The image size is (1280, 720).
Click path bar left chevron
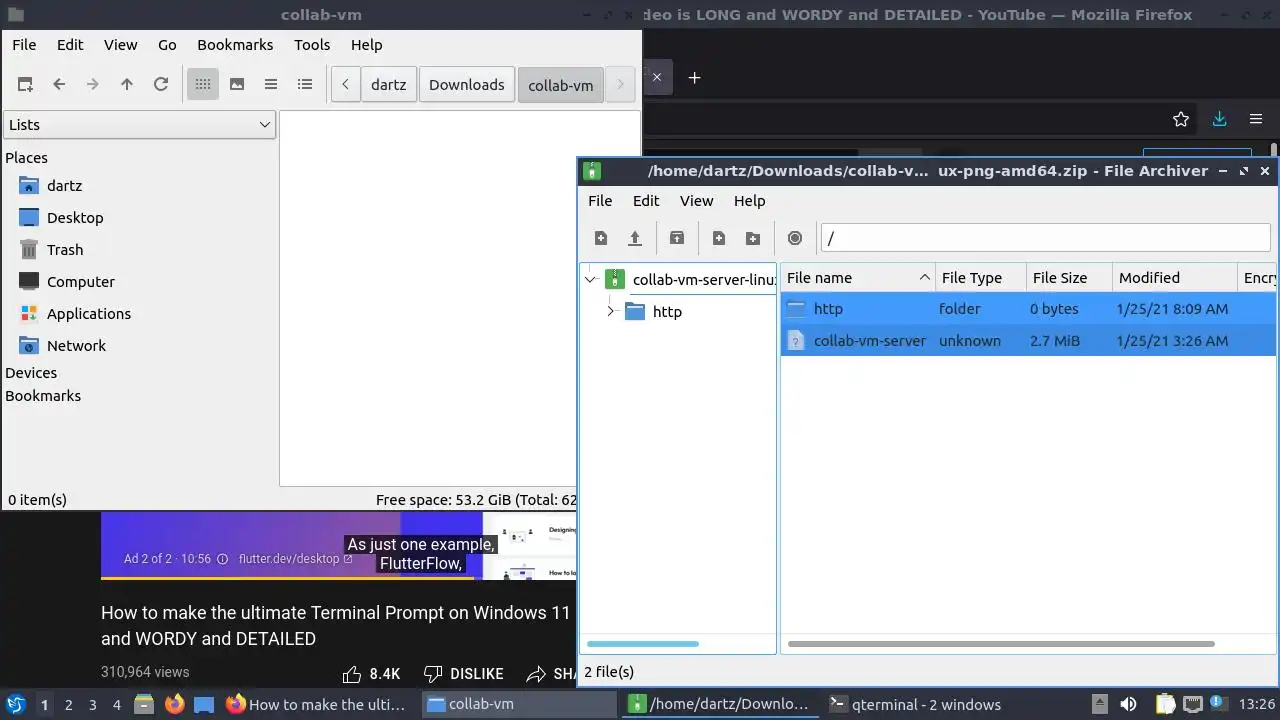(x=345, y=85)
